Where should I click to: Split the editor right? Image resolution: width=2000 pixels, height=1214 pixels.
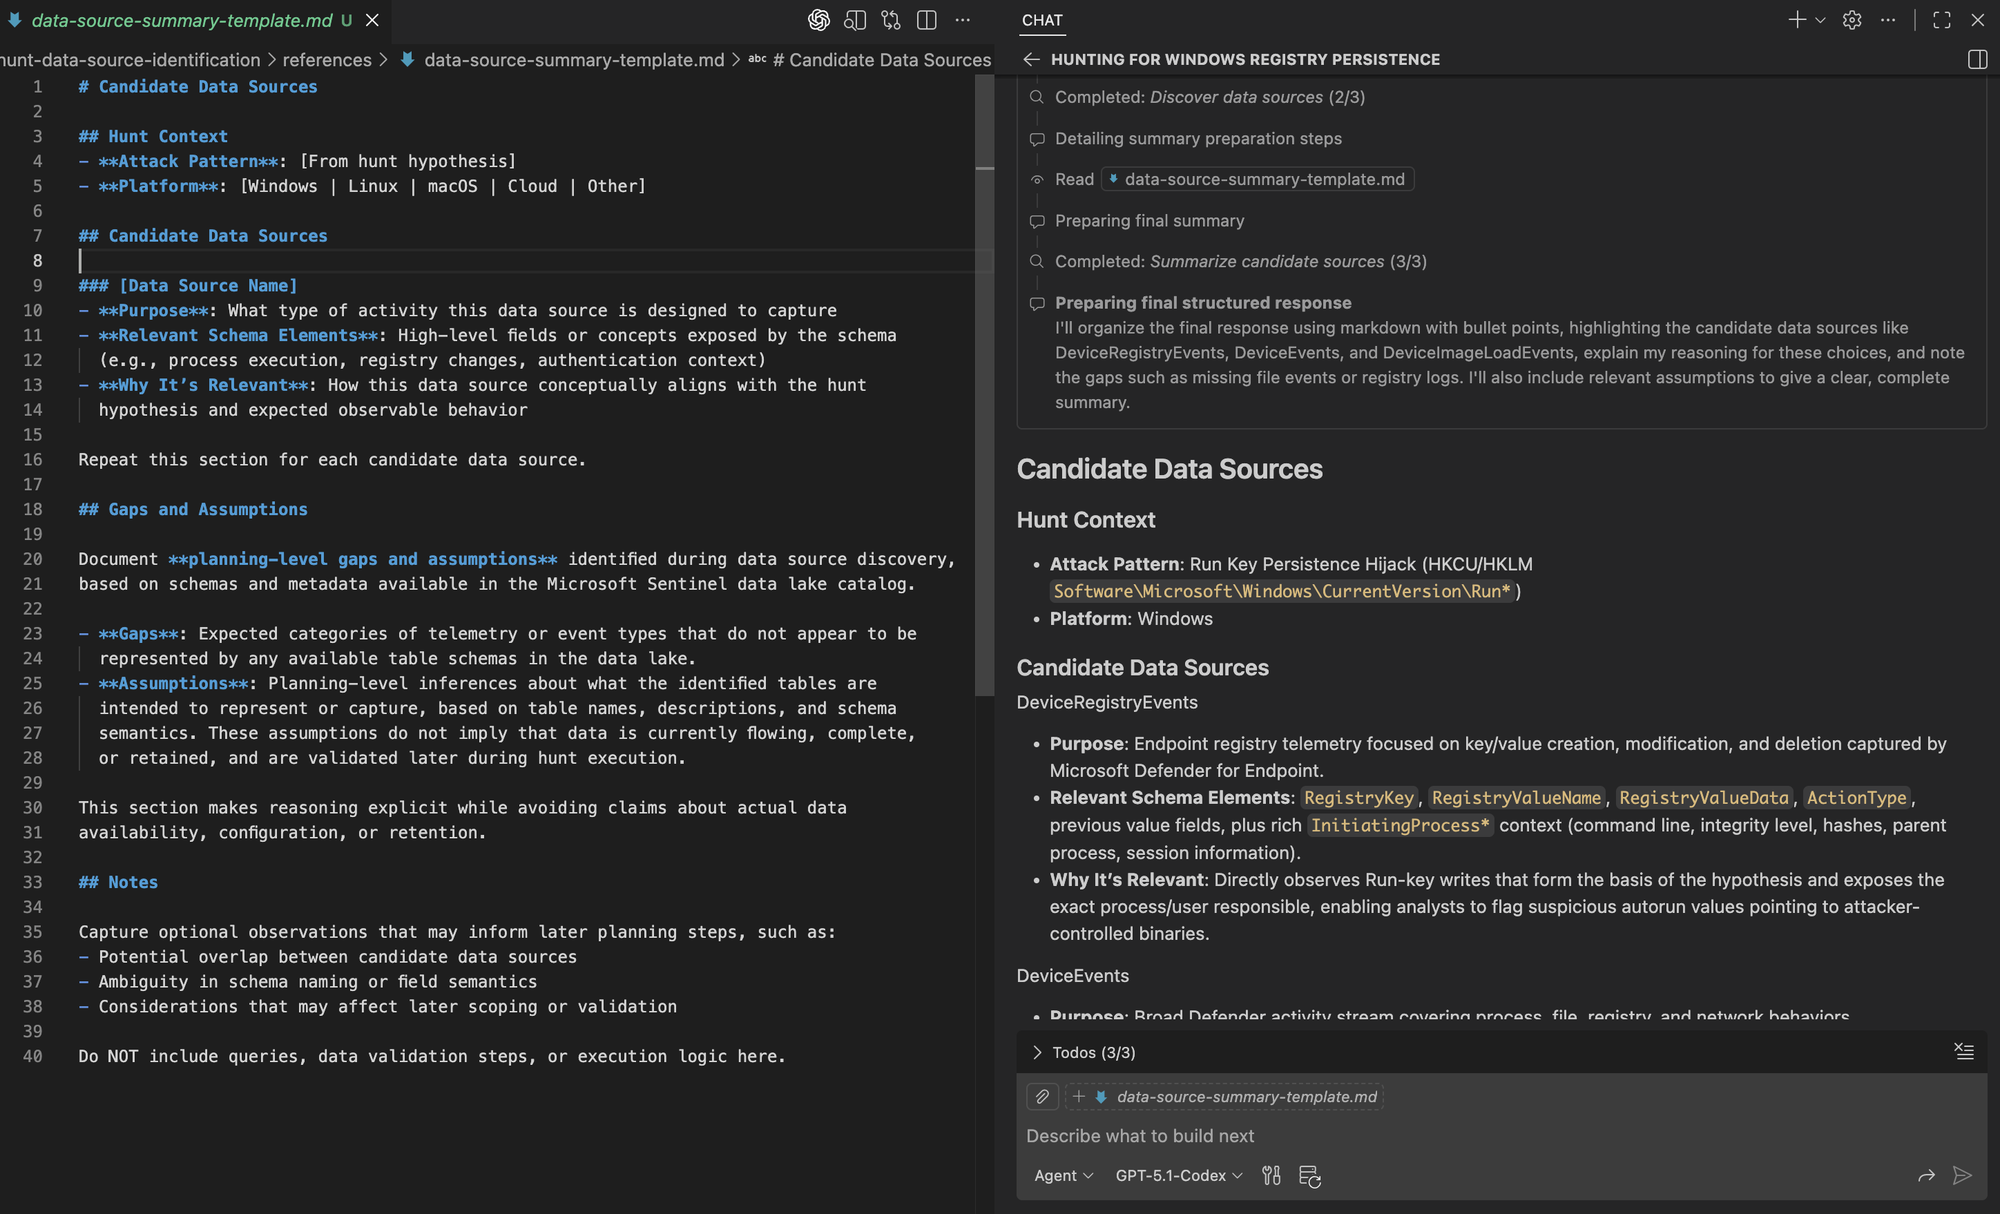pyautogui.click(x=927, y=20)
